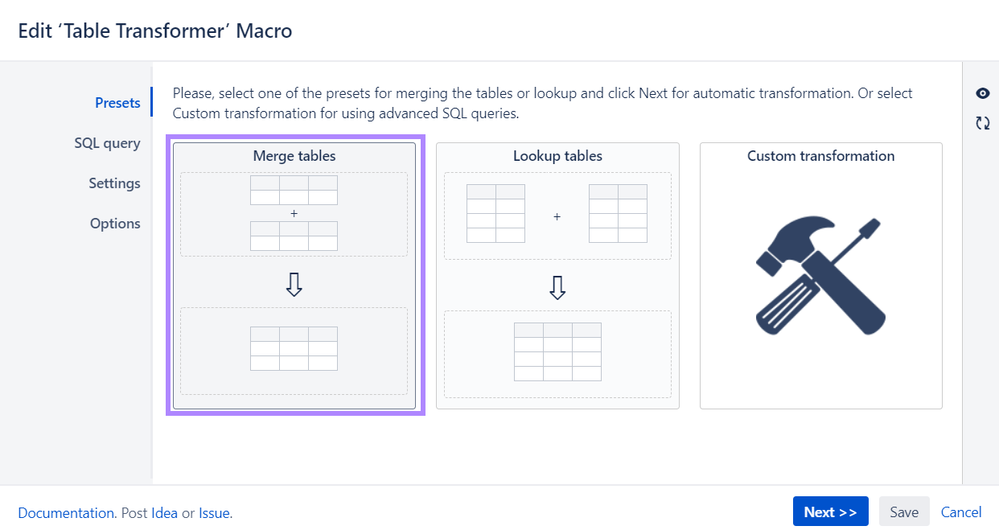
Task: Click the refresh arrows icon
Action: tap(982, 123)
